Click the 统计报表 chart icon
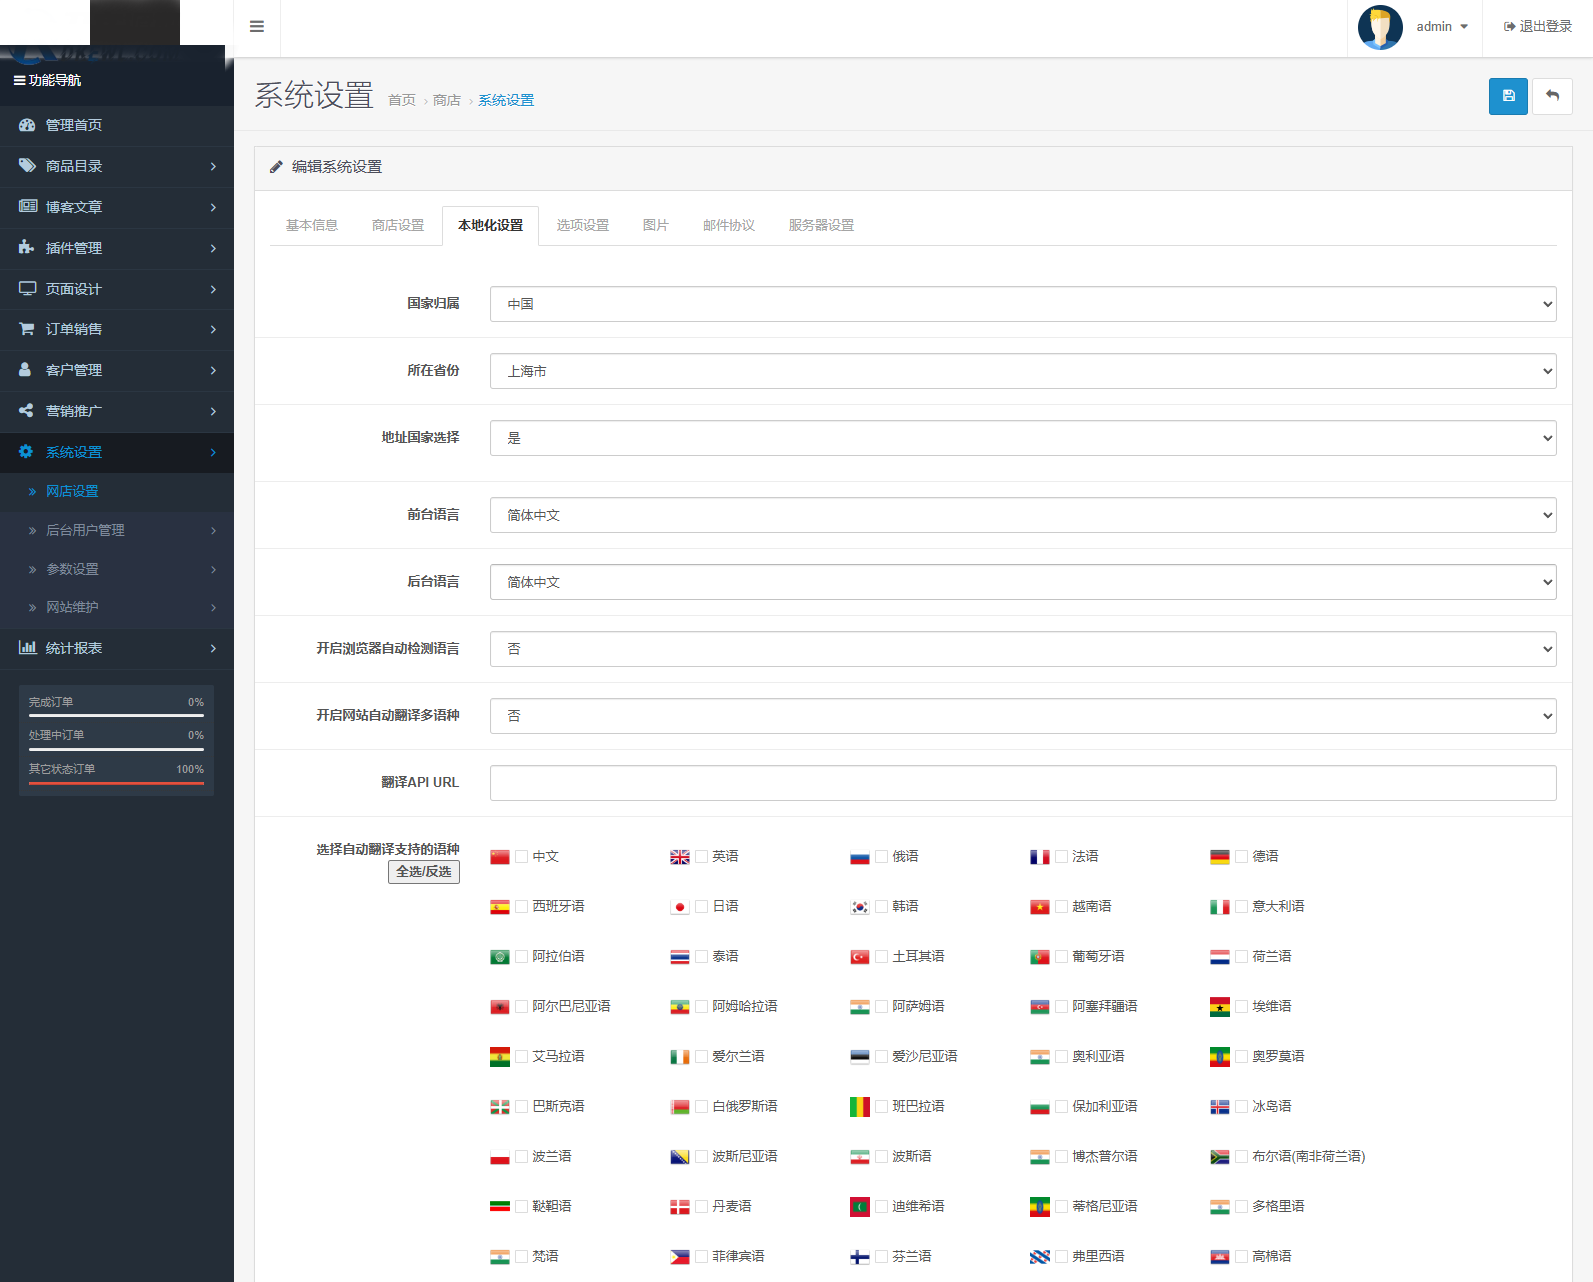 point(27,648)
